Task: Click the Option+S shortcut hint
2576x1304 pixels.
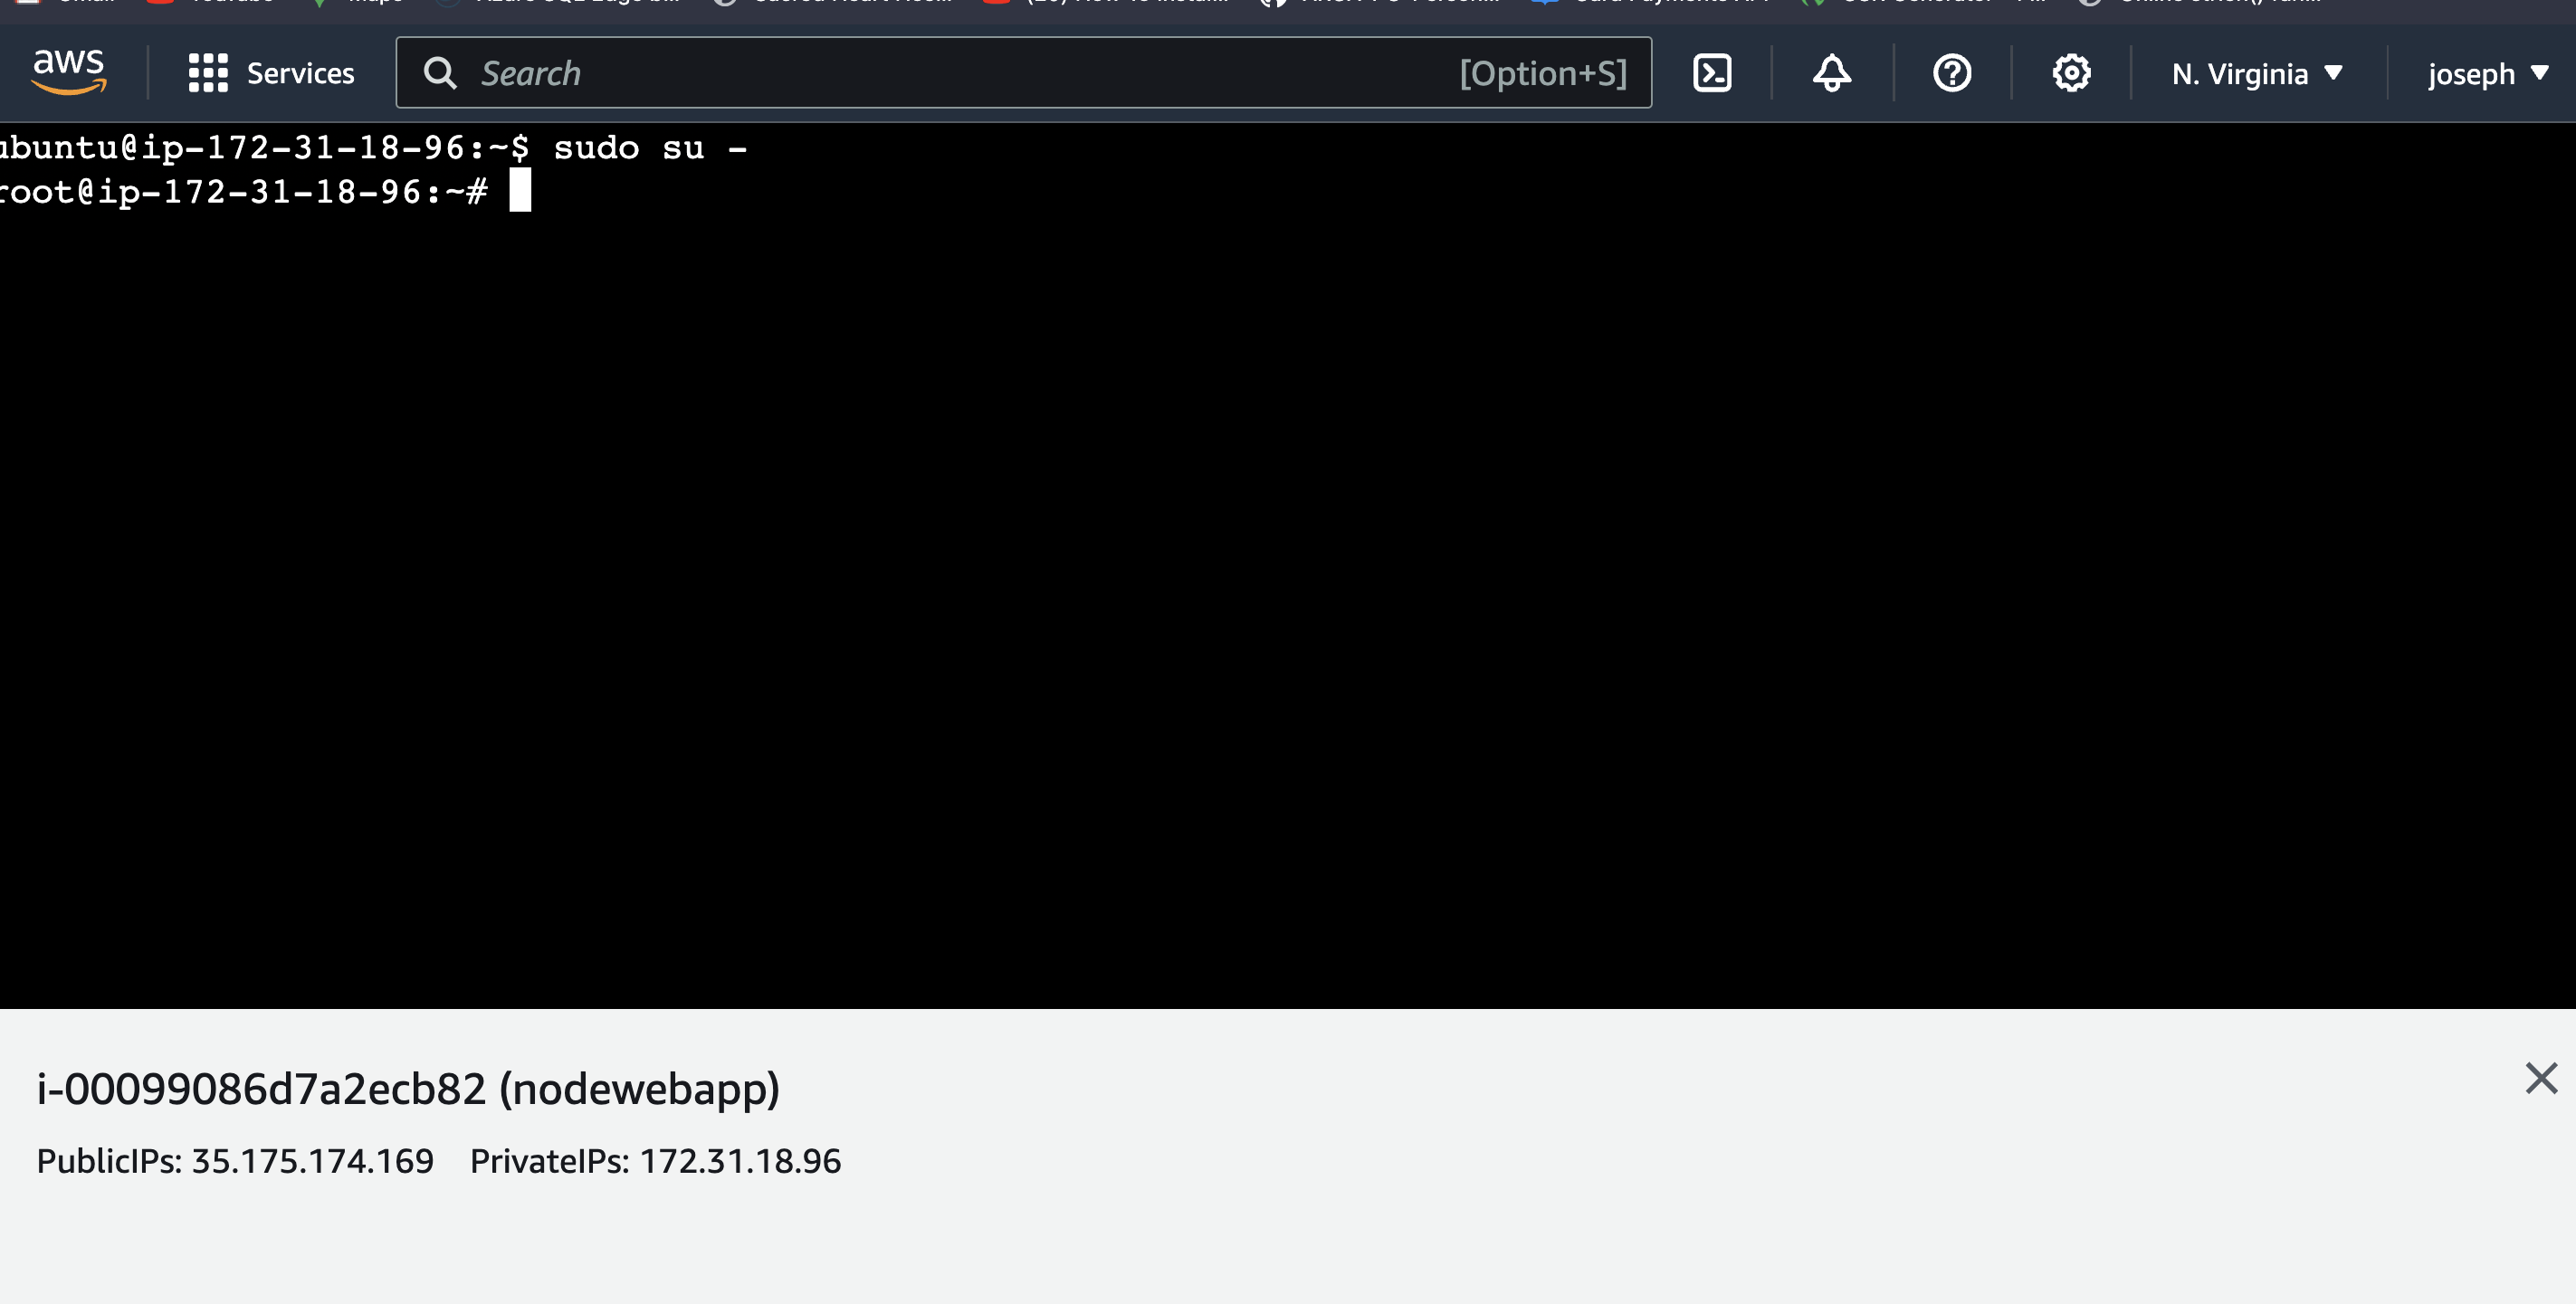Action: pyautogui.click(x=1543, y=73)
